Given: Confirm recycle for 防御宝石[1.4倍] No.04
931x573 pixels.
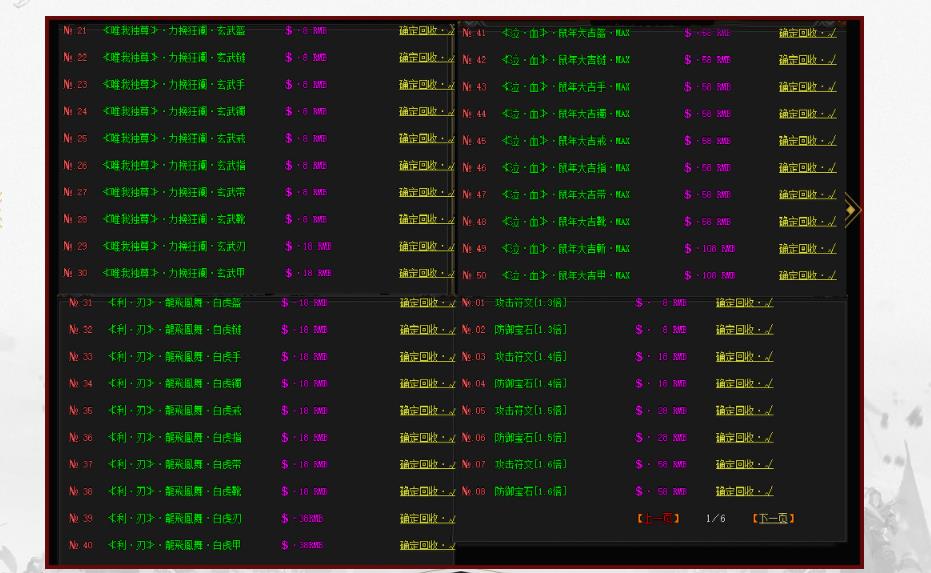Looking at the screenshot, I should click(744, 383).
